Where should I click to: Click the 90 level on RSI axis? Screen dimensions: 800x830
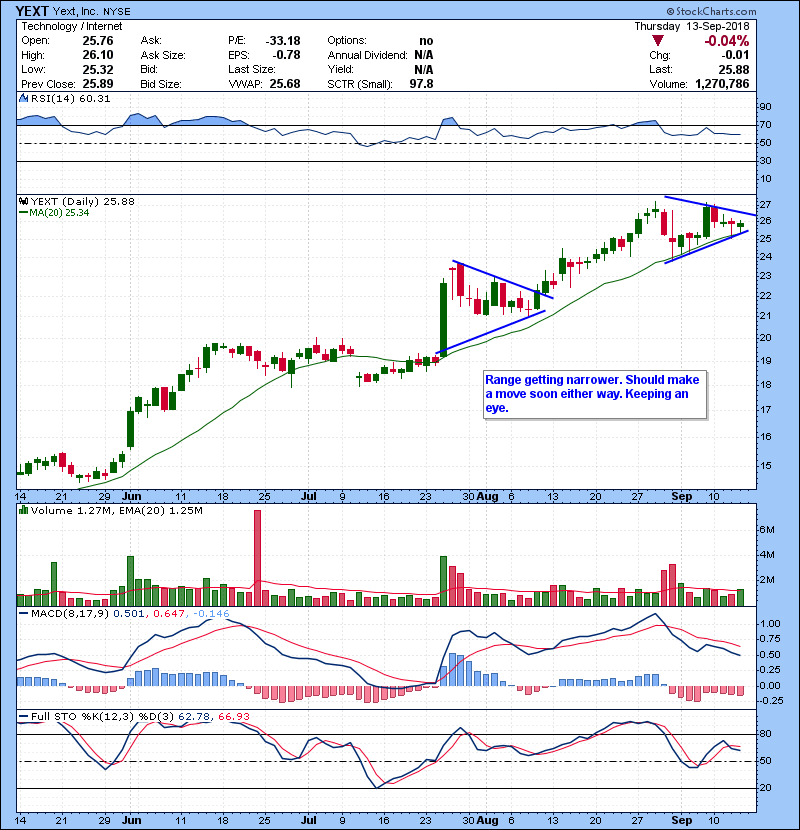coord(766,107)
